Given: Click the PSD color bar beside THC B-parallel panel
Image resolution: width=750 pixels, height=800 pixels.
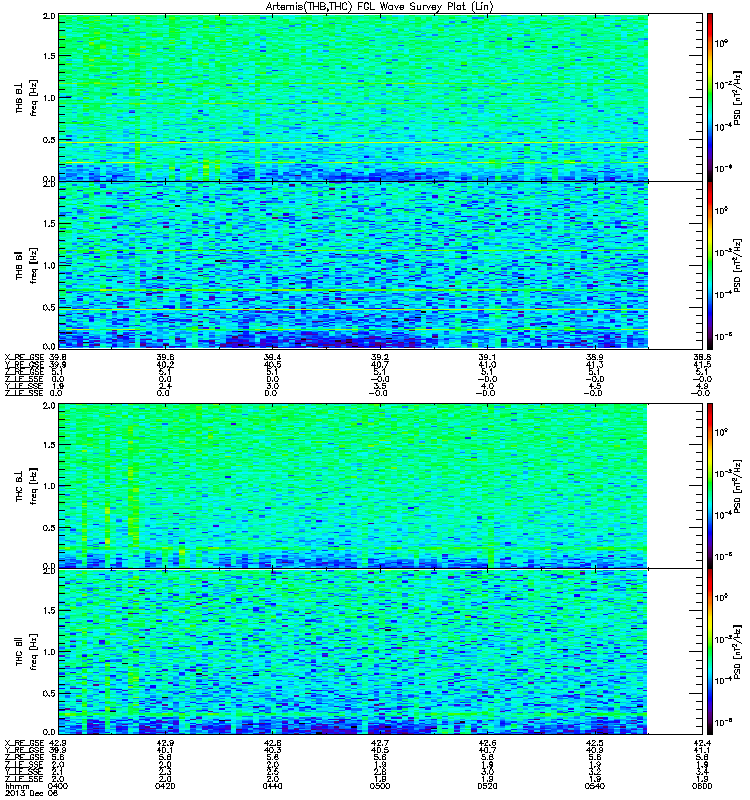Looking at the screenshot, I should pos(710,652).
